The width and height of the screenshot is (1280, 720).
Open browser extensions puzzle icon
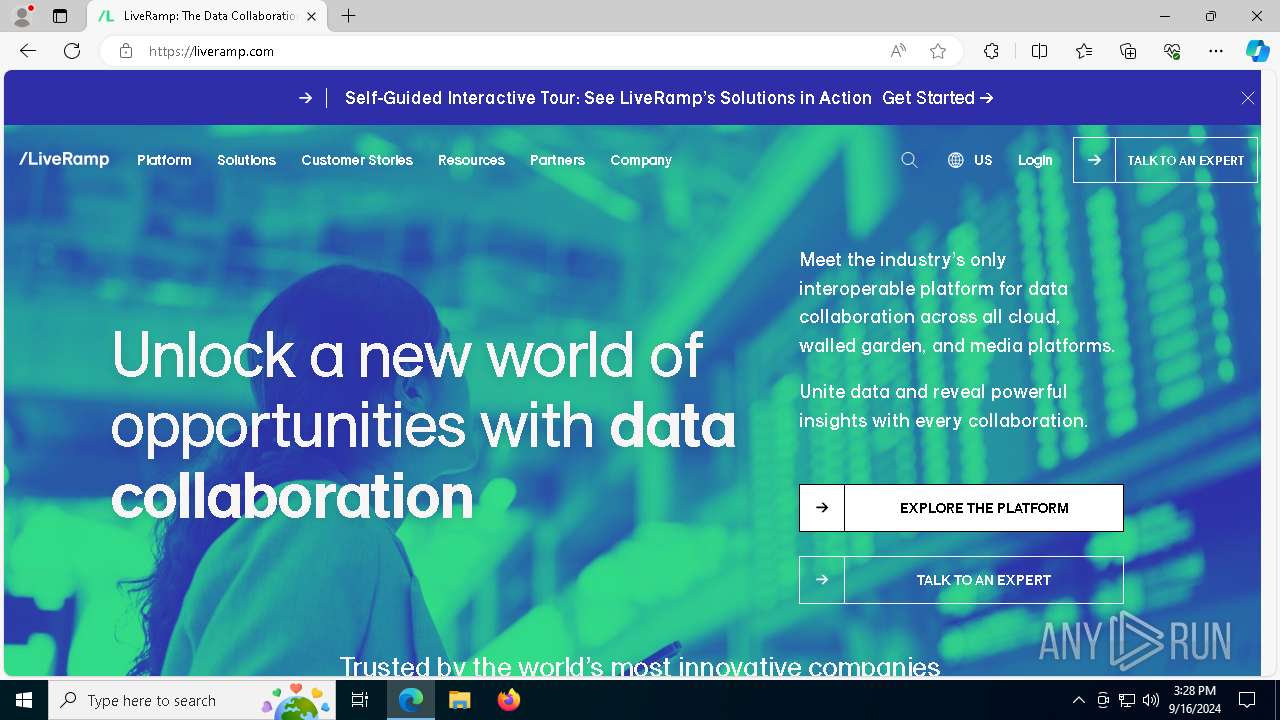[x=991, y=51]
